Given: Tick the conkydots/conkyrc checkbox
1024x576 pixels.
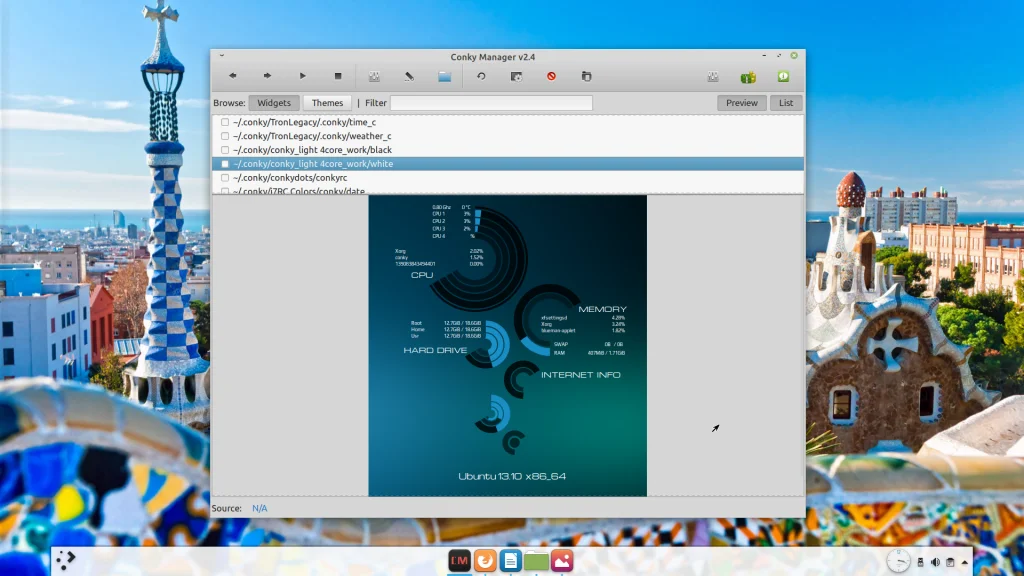Looking at the screenshot, I should (x=225, y=178).
